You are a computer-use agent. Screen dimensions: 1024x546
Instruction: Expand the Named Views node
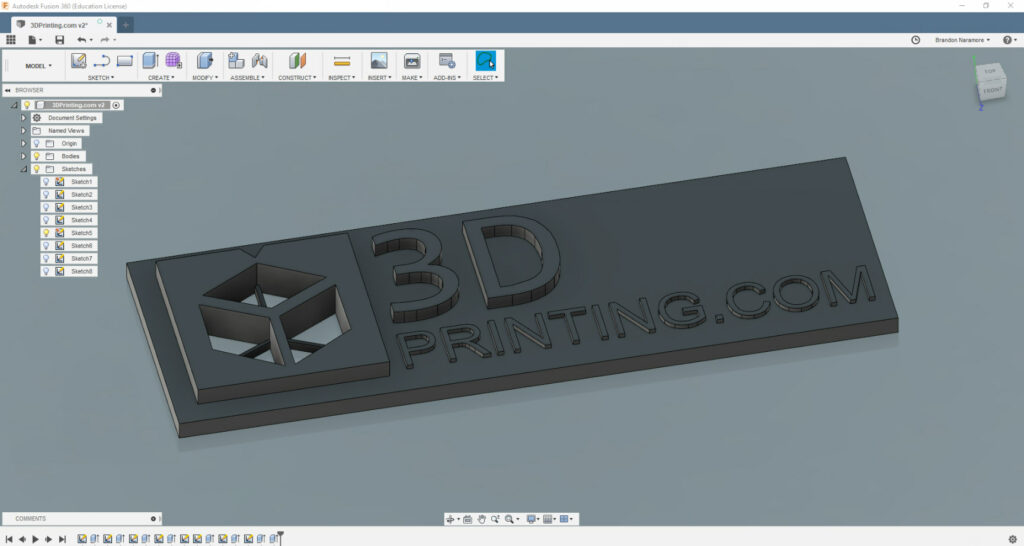click(x=24, y=131)
